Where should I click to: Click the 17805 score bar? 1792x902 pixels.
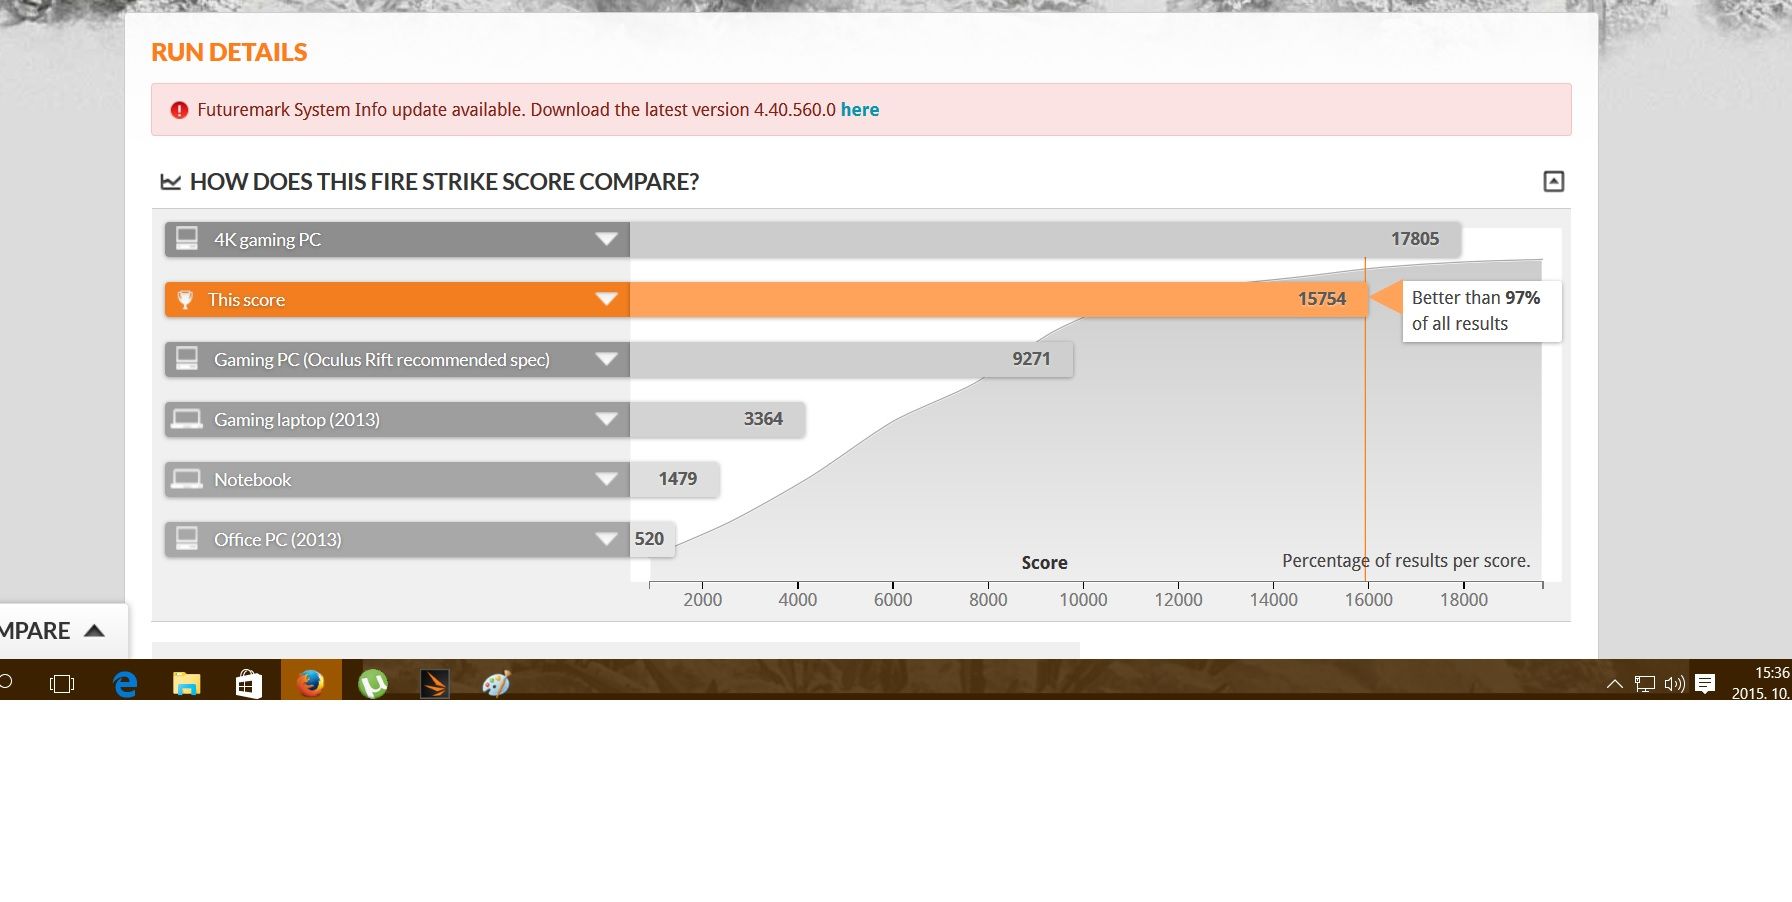[x=1045, y=239]
